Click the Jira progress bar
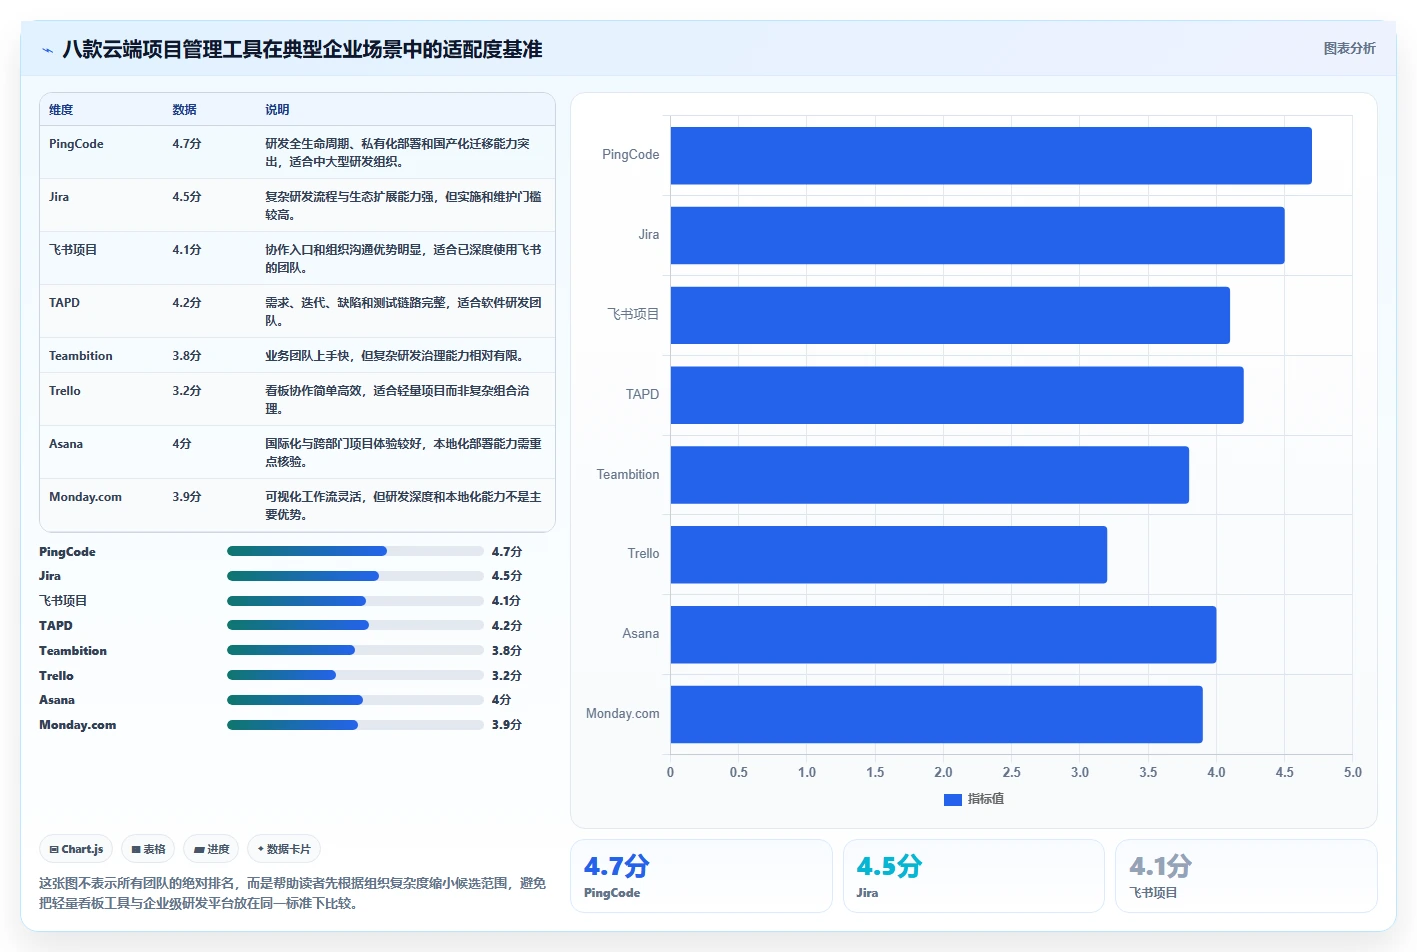Screen dimensions: 1417x952 pyautogui.click(x=355, y=576)
